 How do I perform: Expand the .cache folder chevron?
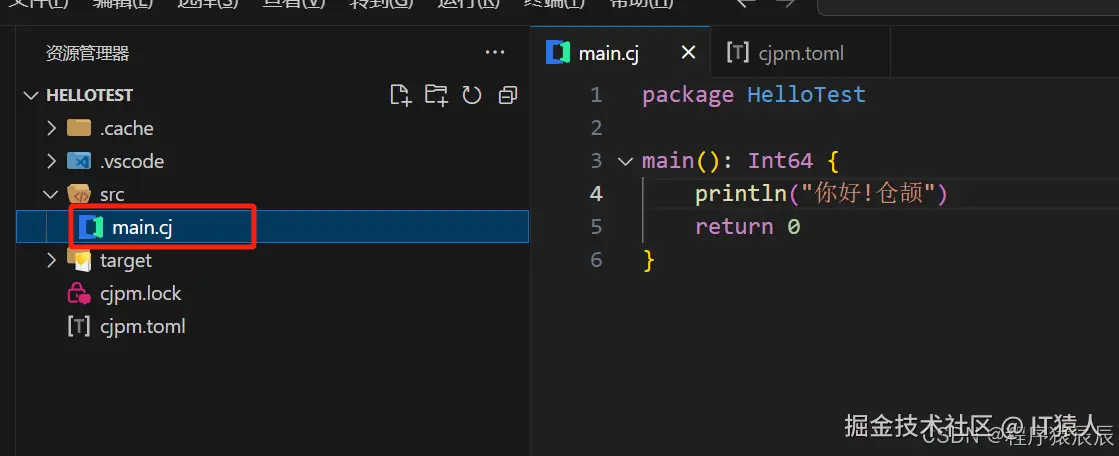52,128
